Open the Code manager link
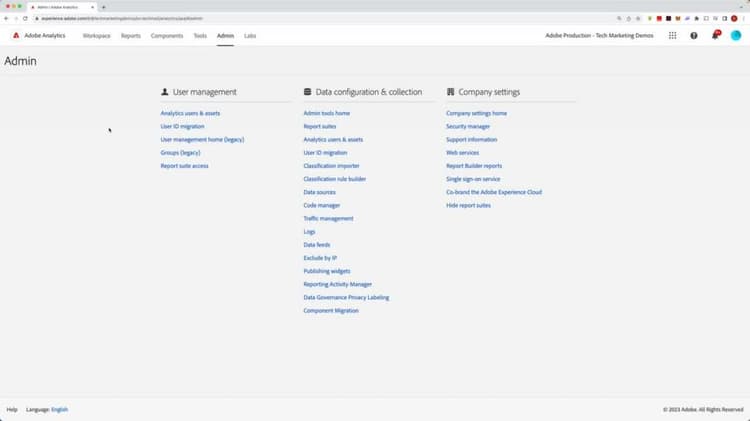This screenshot has height=421, width=750. 321,205
